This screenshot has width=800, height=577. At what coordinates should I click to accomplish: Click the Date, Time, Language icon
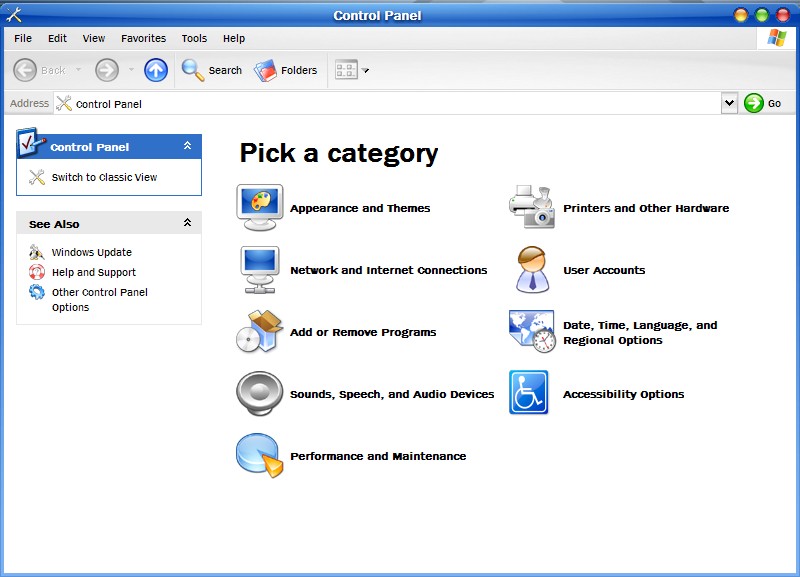click(x=532, y=332)
